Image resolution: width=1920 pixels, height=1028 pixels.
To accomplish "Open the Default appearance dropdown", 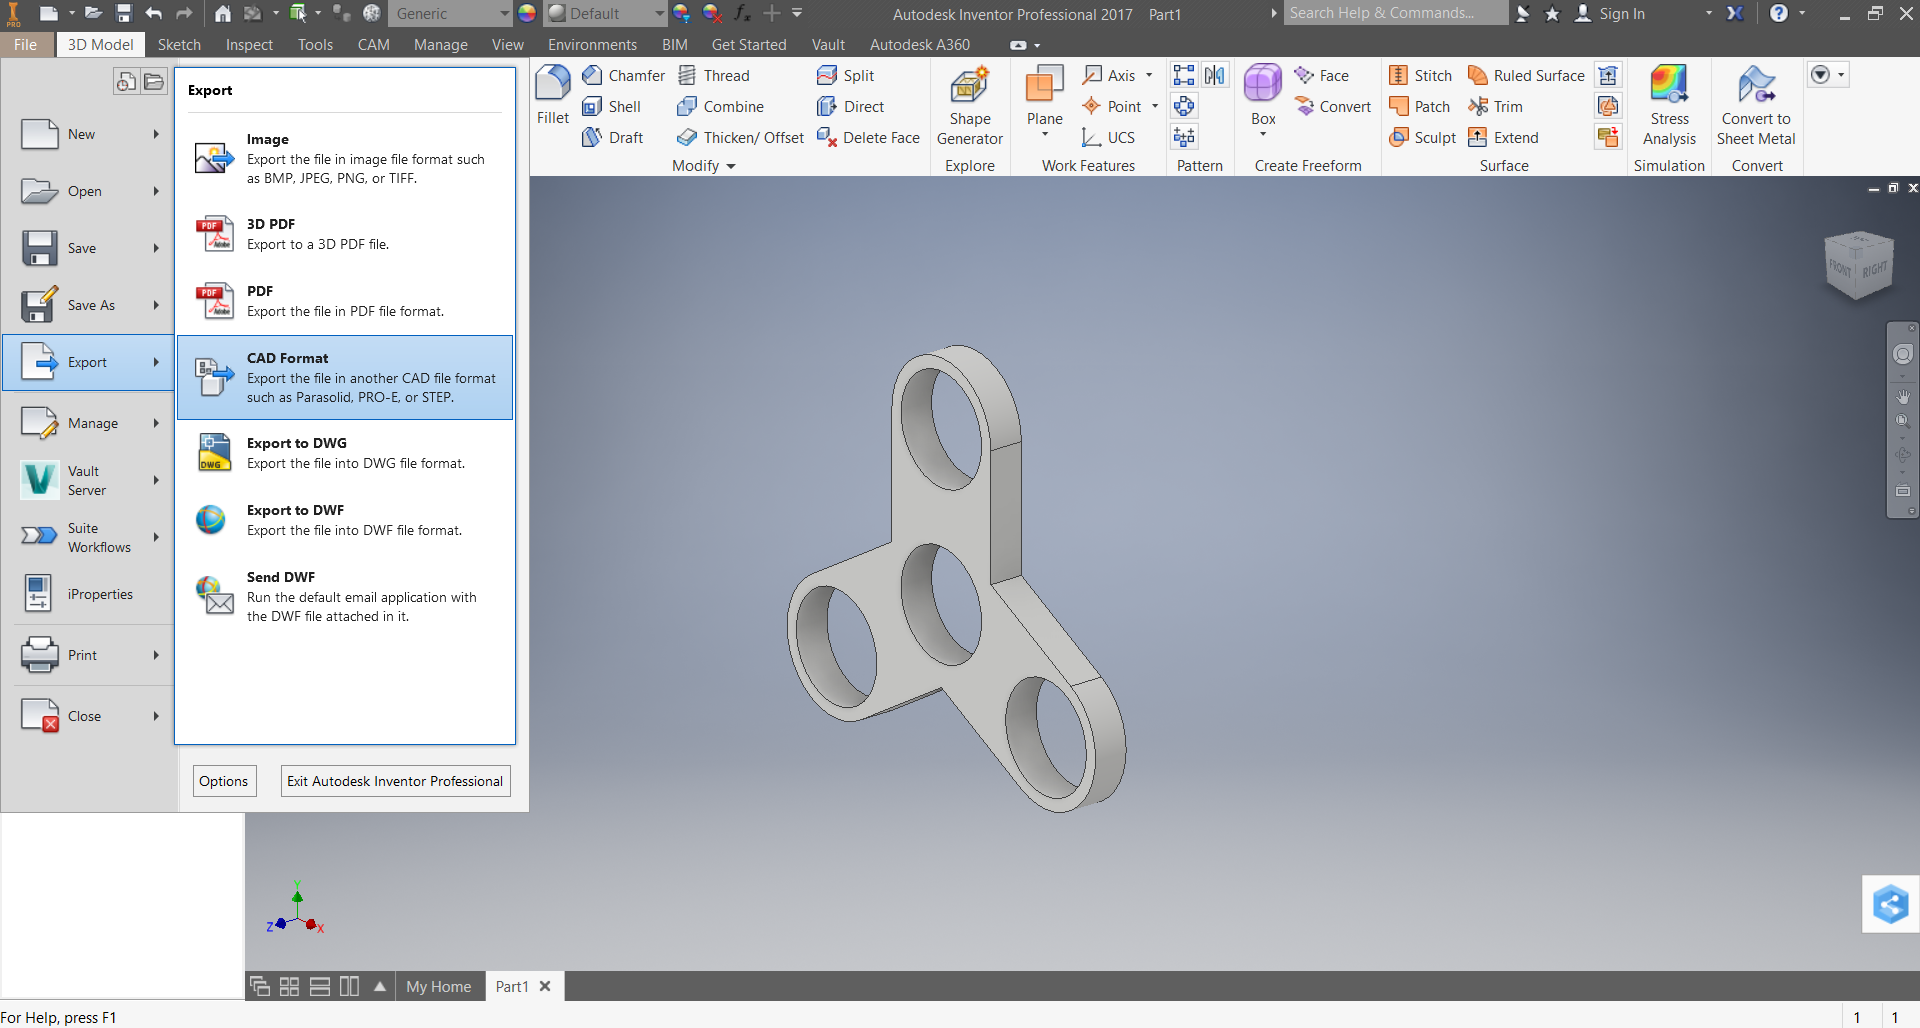I will [x=606, y=14].
